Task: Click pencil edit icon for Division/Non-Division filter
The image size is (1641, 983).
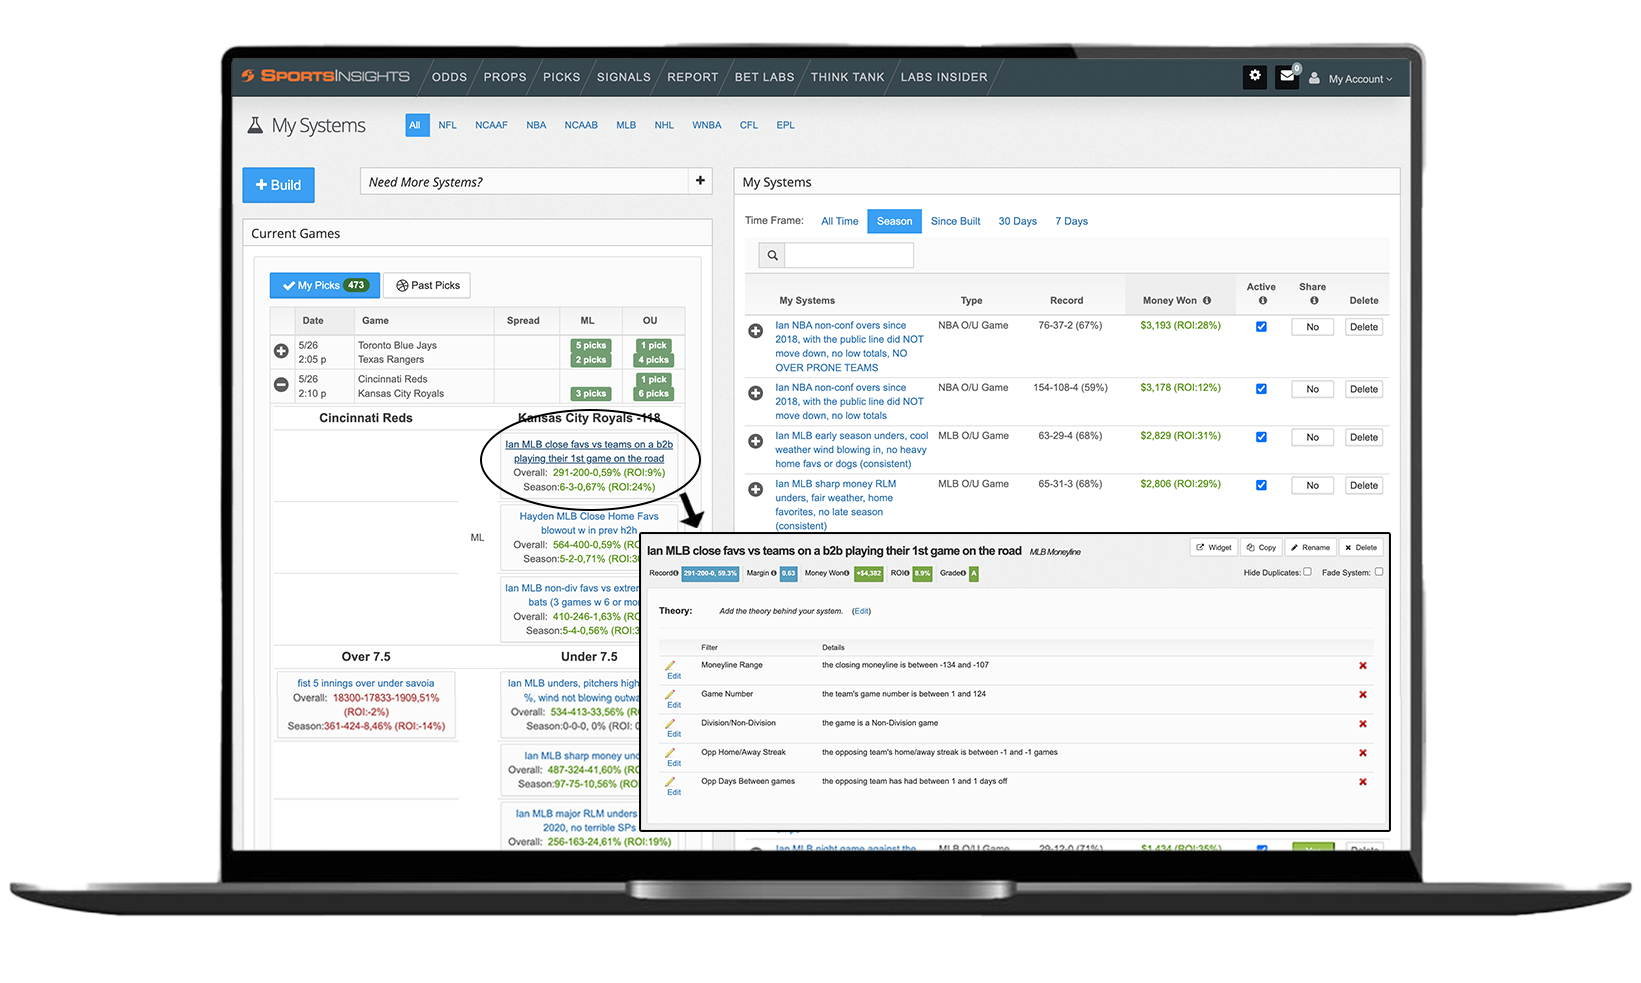Action: [x=671, y=724]
